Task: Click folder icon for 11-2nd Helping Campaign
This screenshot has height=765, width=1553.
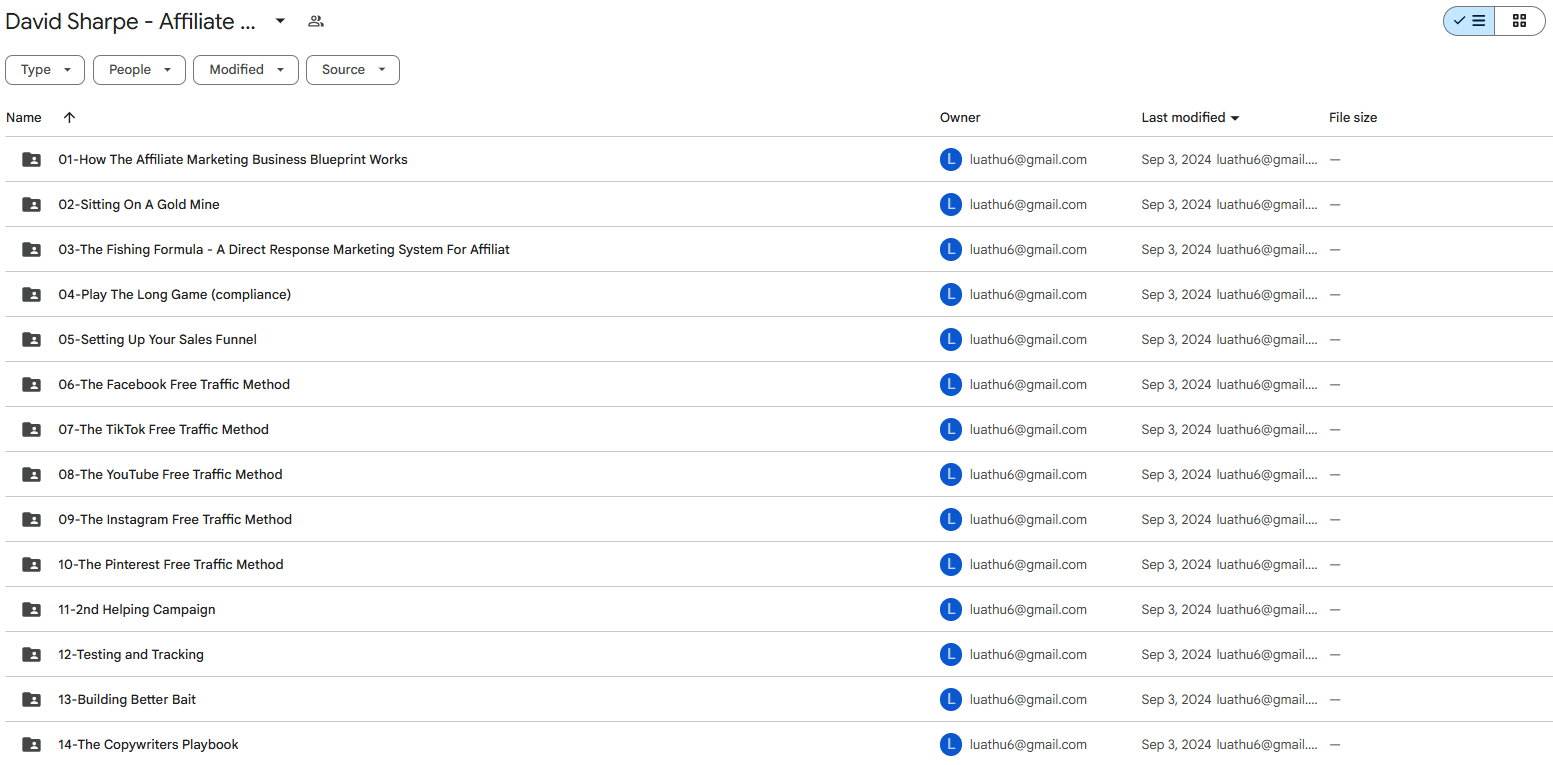Action: (32, 610)
